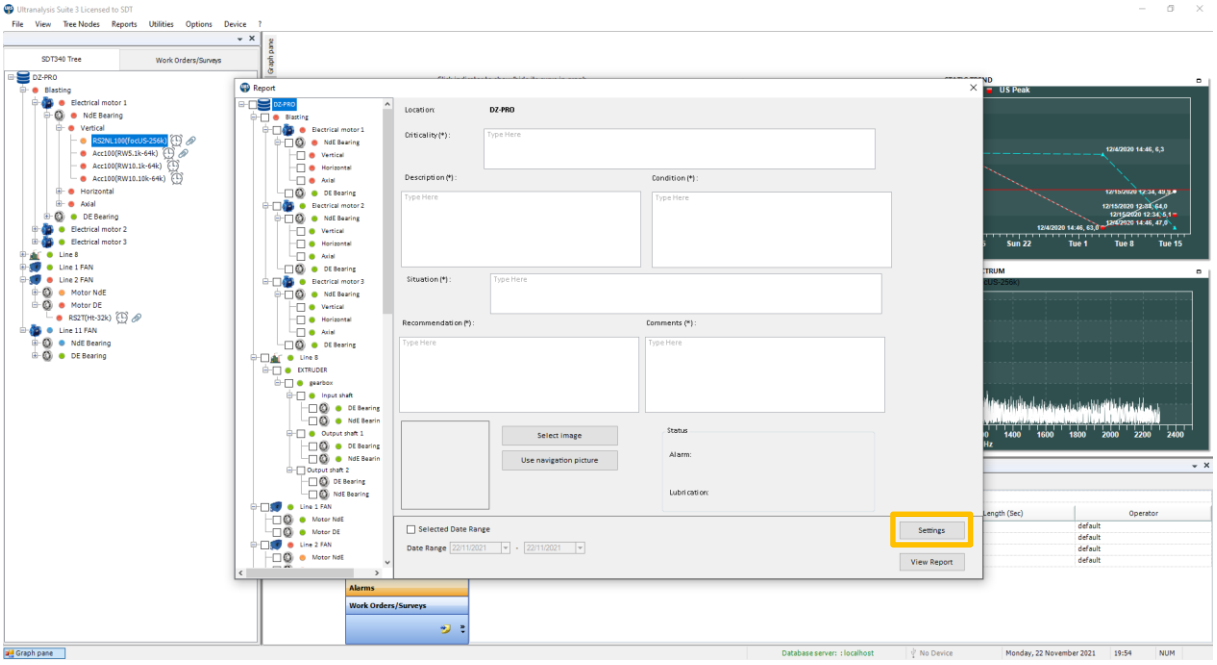Open the Tree Nodes menu

click(x=81, y=24)
